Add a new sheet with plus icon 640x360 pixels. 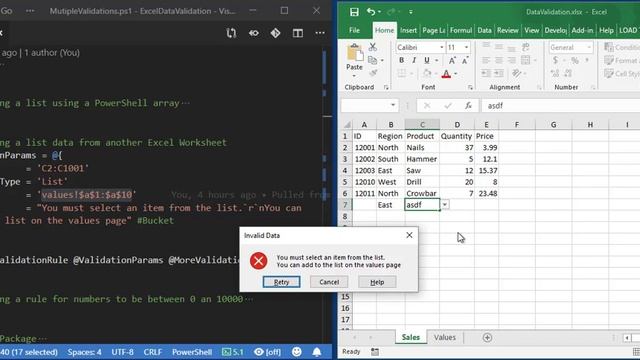point(487,338)
